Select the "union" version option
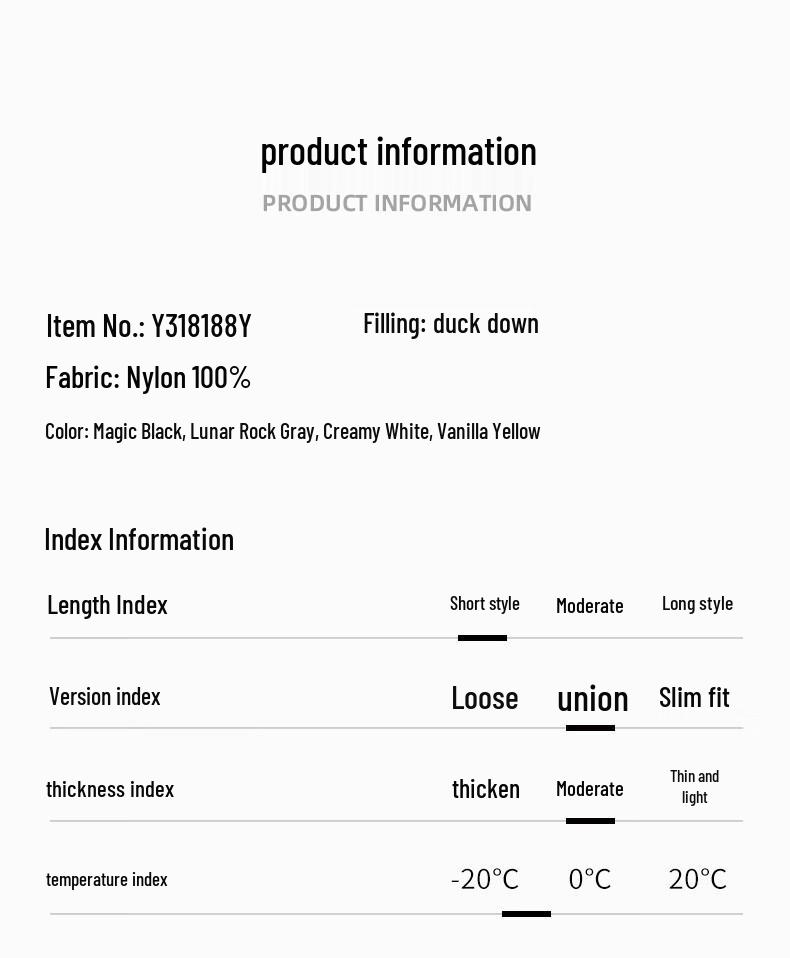Viewport: 790px width, 958px height. [592, 699]
